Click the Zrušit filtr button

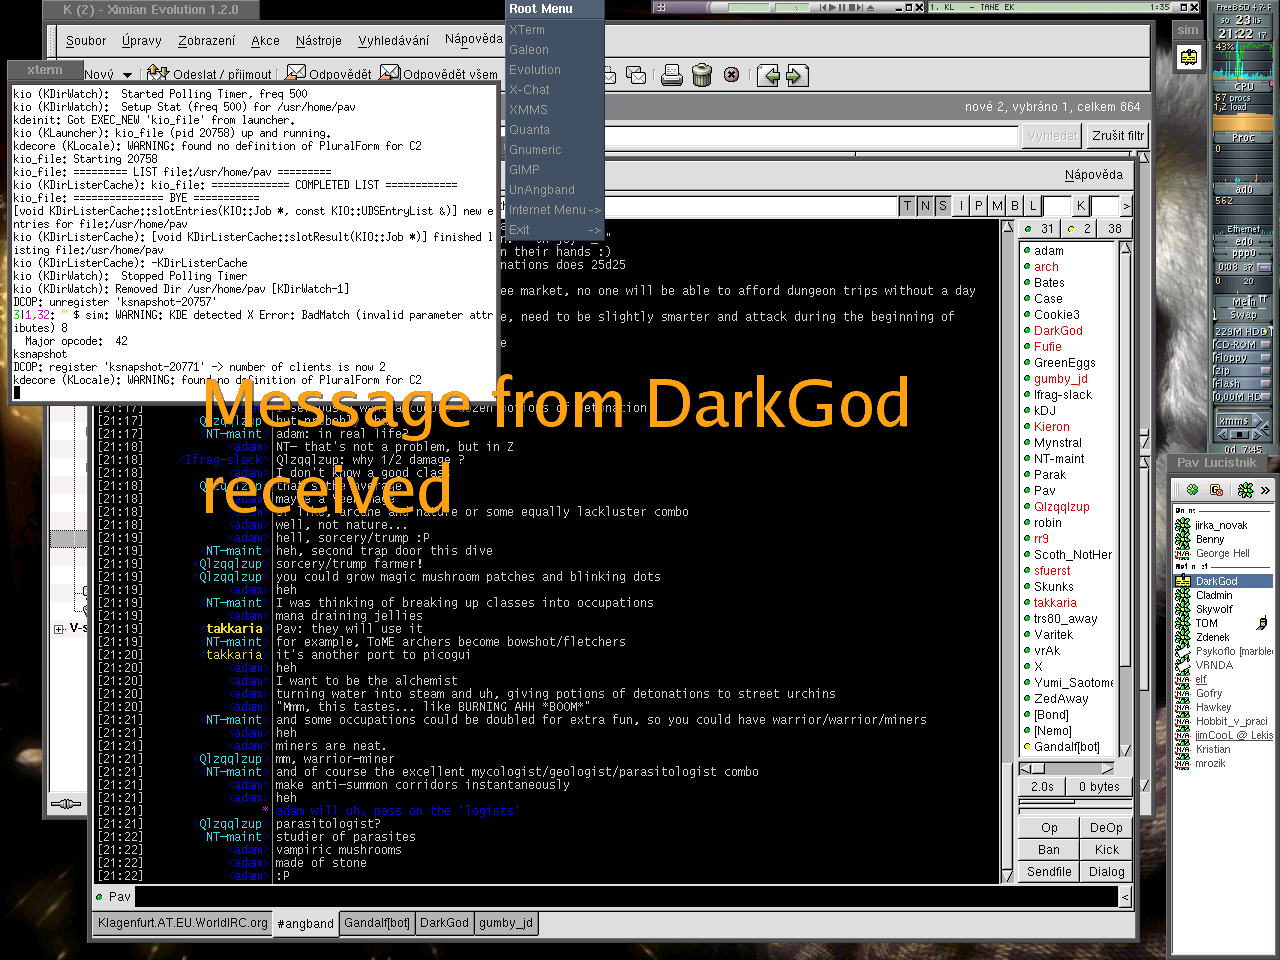[1117, 136]
